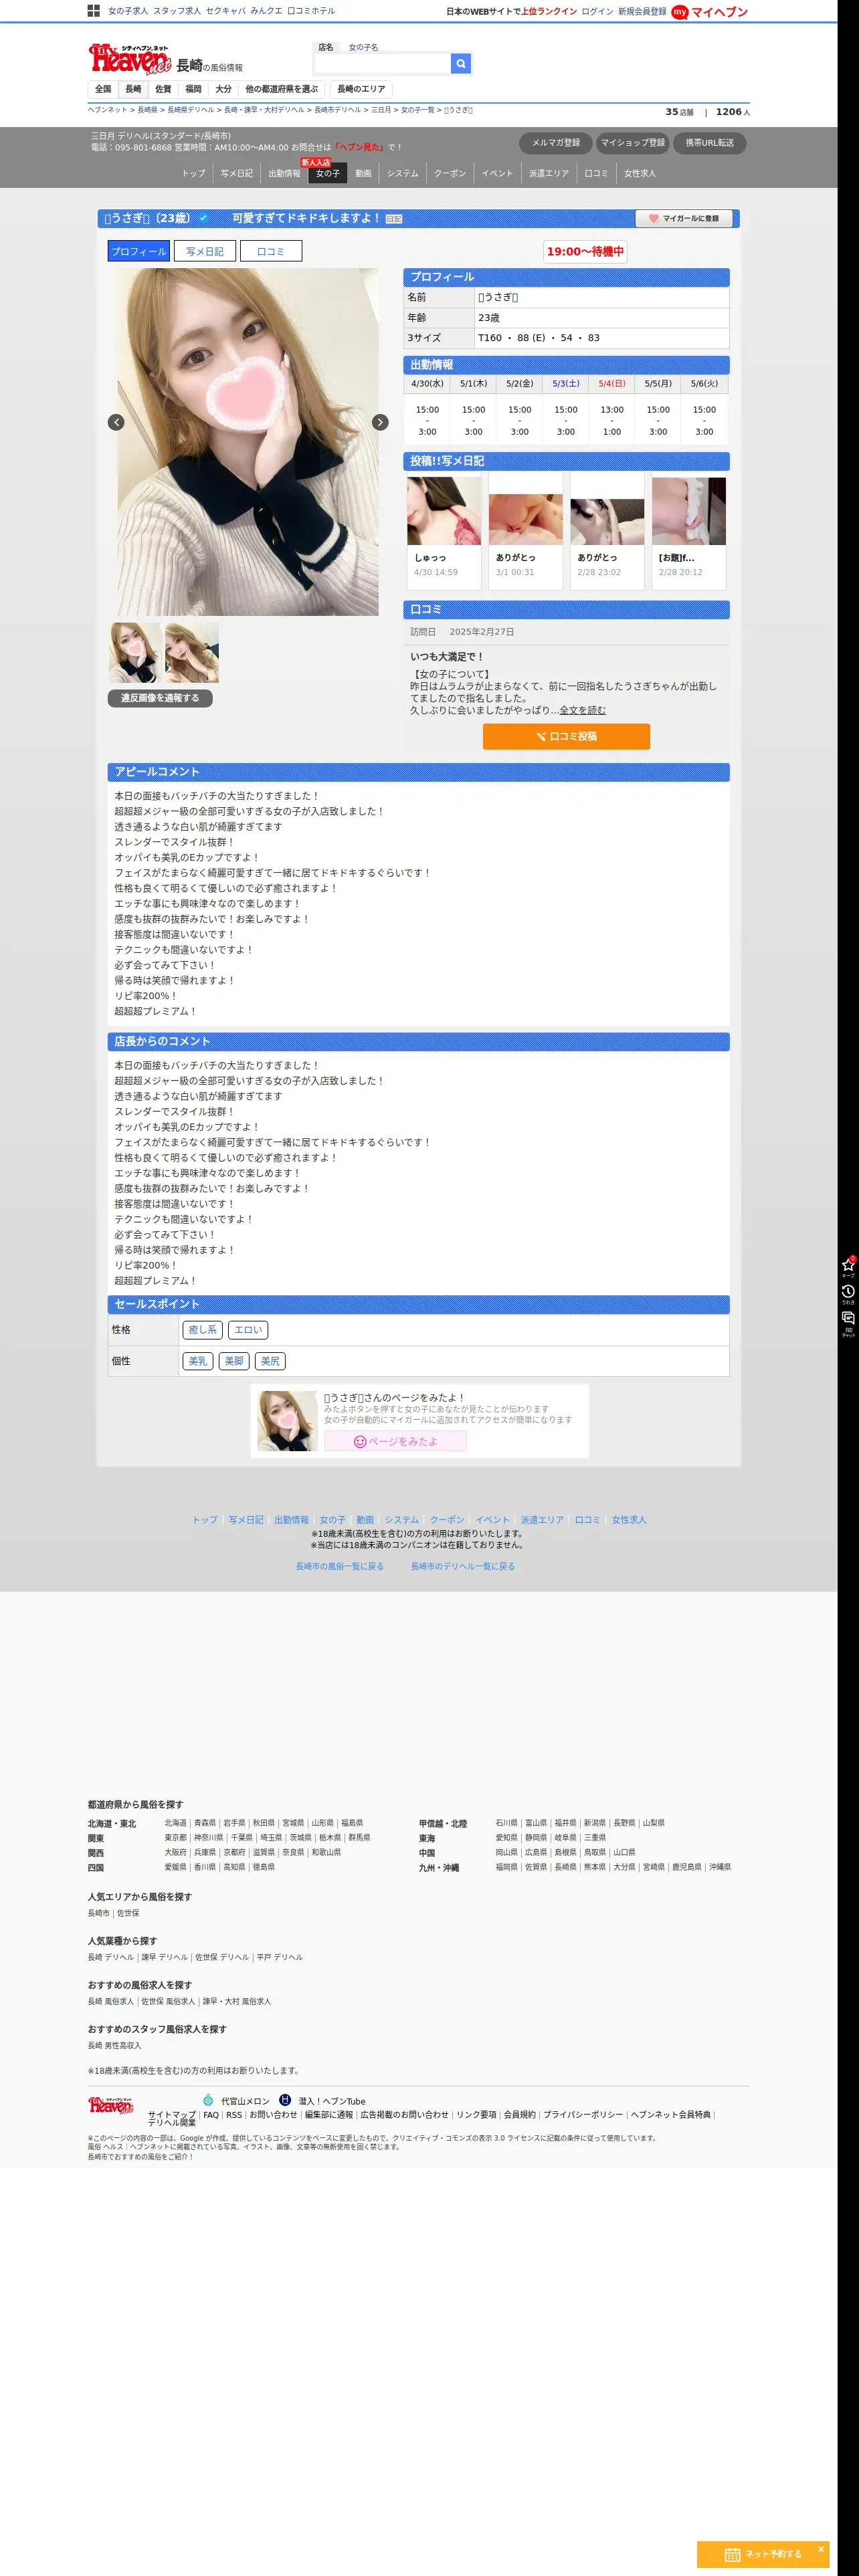Click the blue verified check badge
Image resolution: width=859 pixels, height=2576 pixels.
(204, 218)
